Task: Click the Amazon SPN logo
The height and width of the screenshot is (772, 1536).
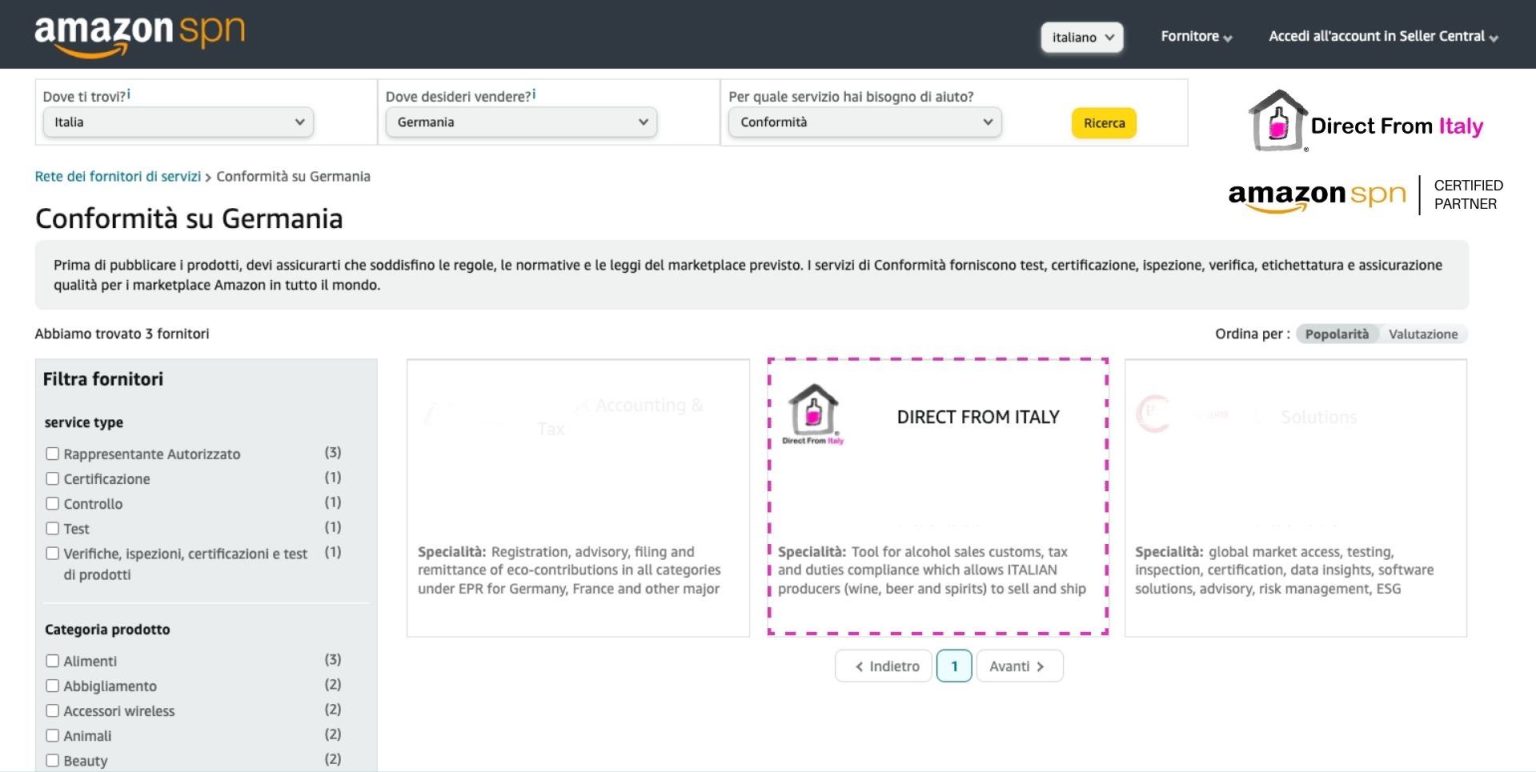Action: tap(139, 35)
